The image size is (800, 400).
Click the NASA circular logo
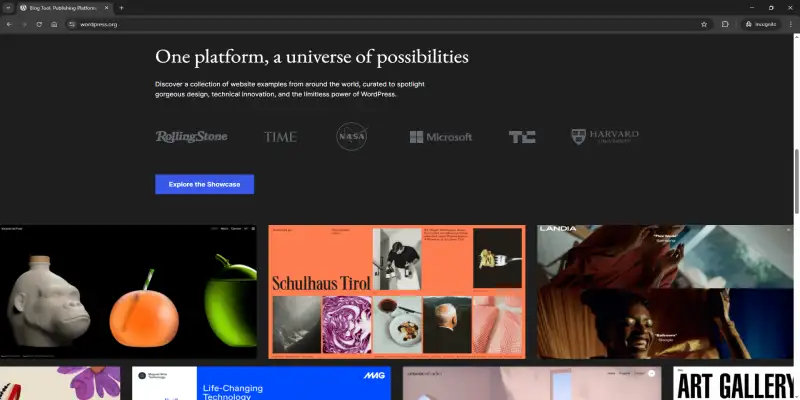pyautogui.click(x=352, y=136)
